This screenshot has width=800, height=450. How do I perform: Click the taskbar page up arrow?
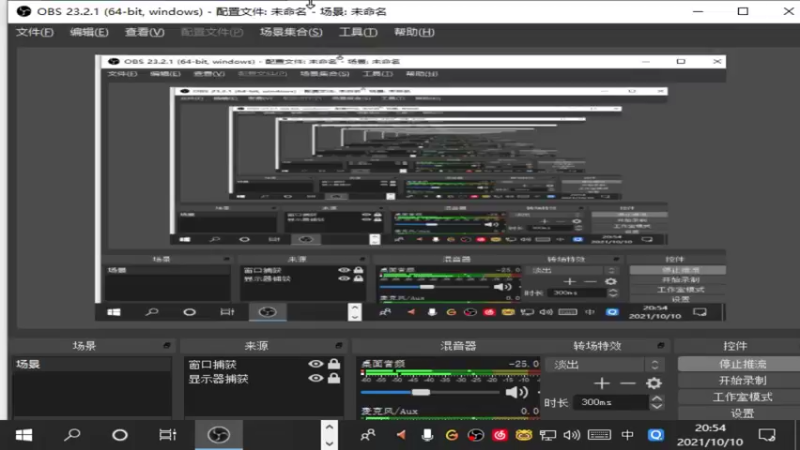329,427
